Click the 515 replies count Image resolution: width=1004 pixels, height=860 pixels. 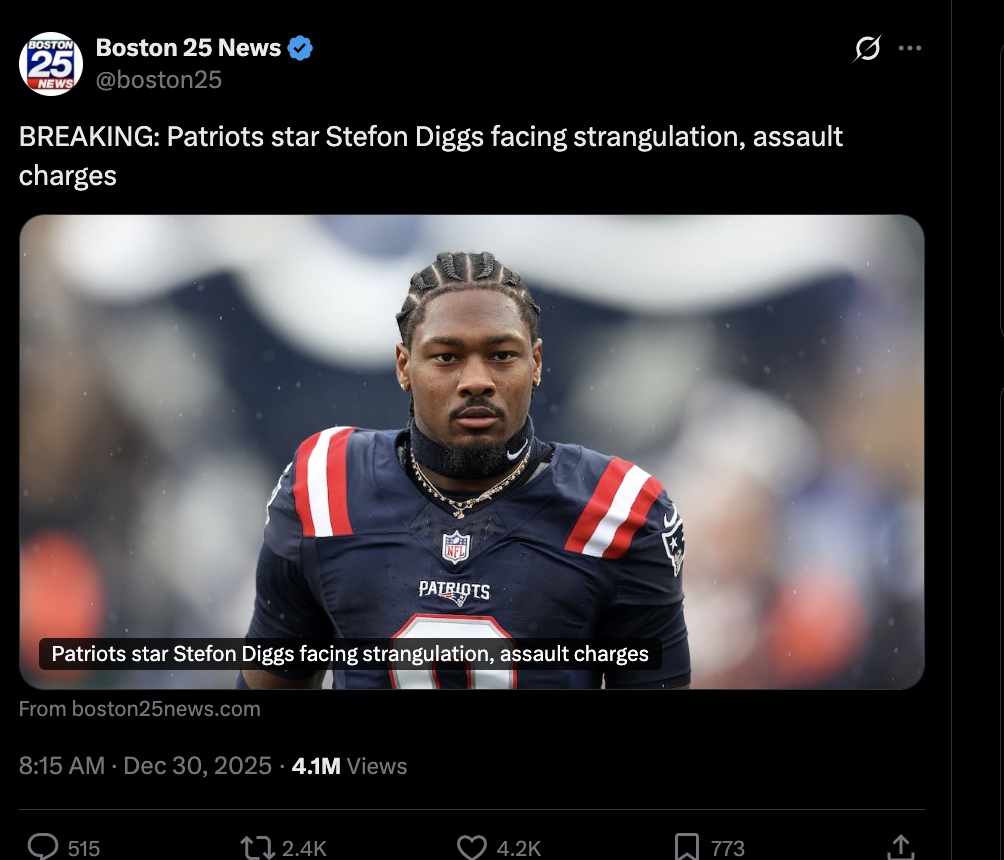84,848
